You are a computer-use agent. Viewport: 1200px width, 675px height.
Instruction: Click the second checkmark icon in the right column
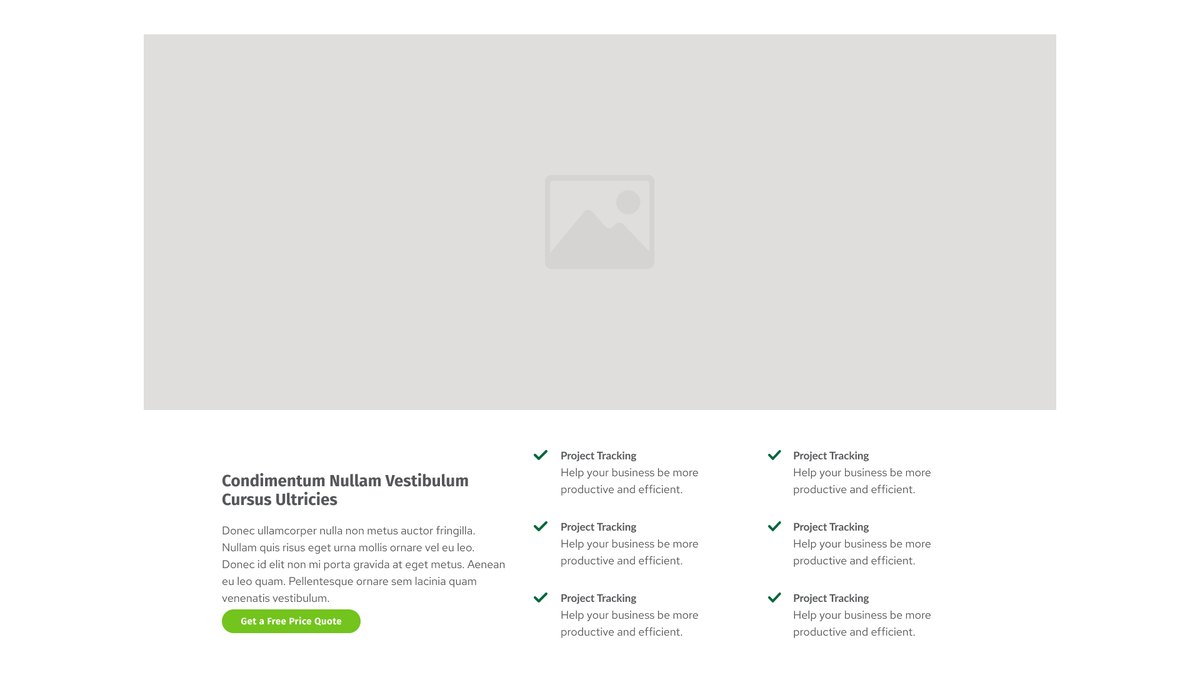pos(774,526)
